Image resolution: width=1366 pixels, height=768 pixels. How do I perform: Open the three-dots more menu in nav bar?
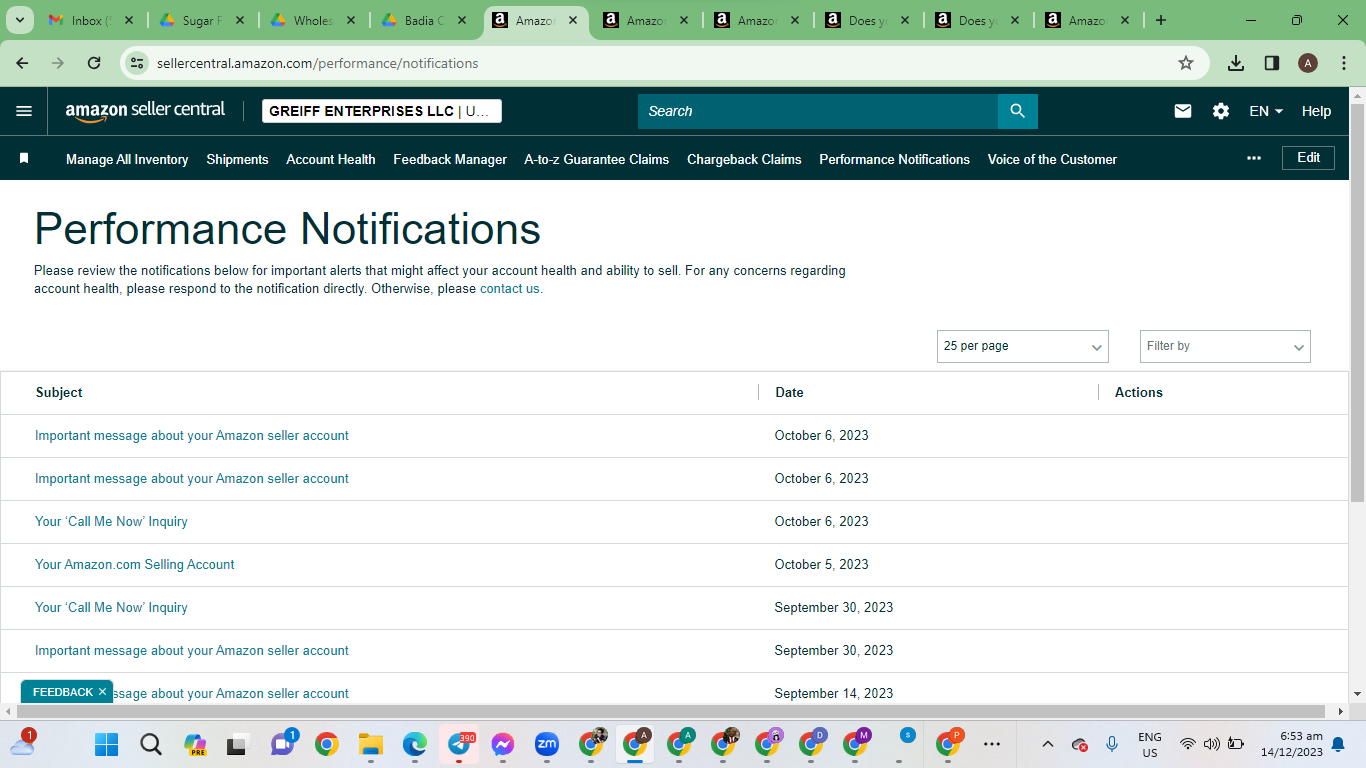click(x=1254, y=159)
